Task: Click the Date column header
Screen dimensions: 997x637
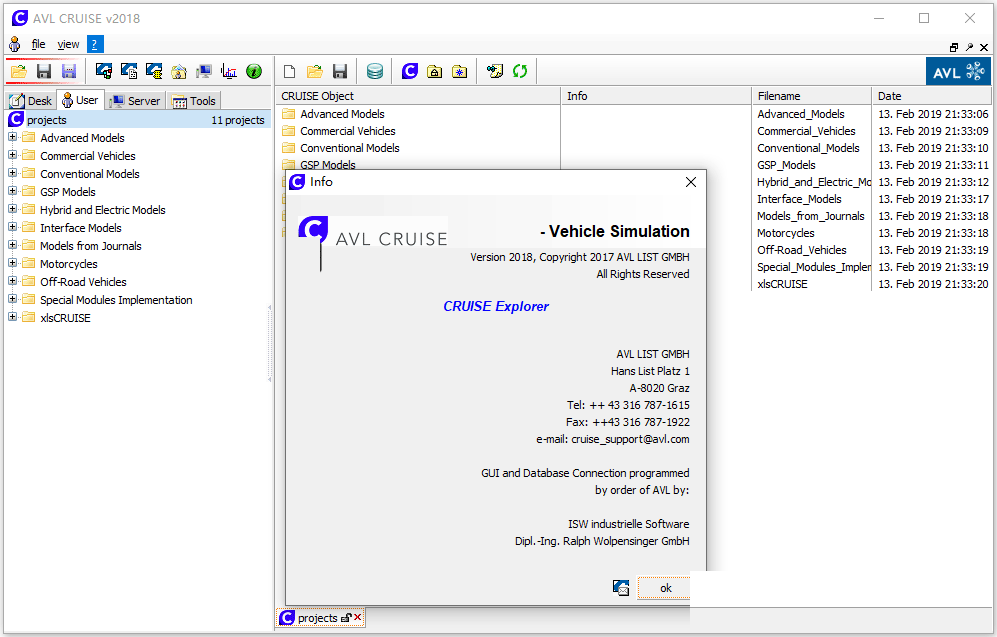Action: pos(932,96)
